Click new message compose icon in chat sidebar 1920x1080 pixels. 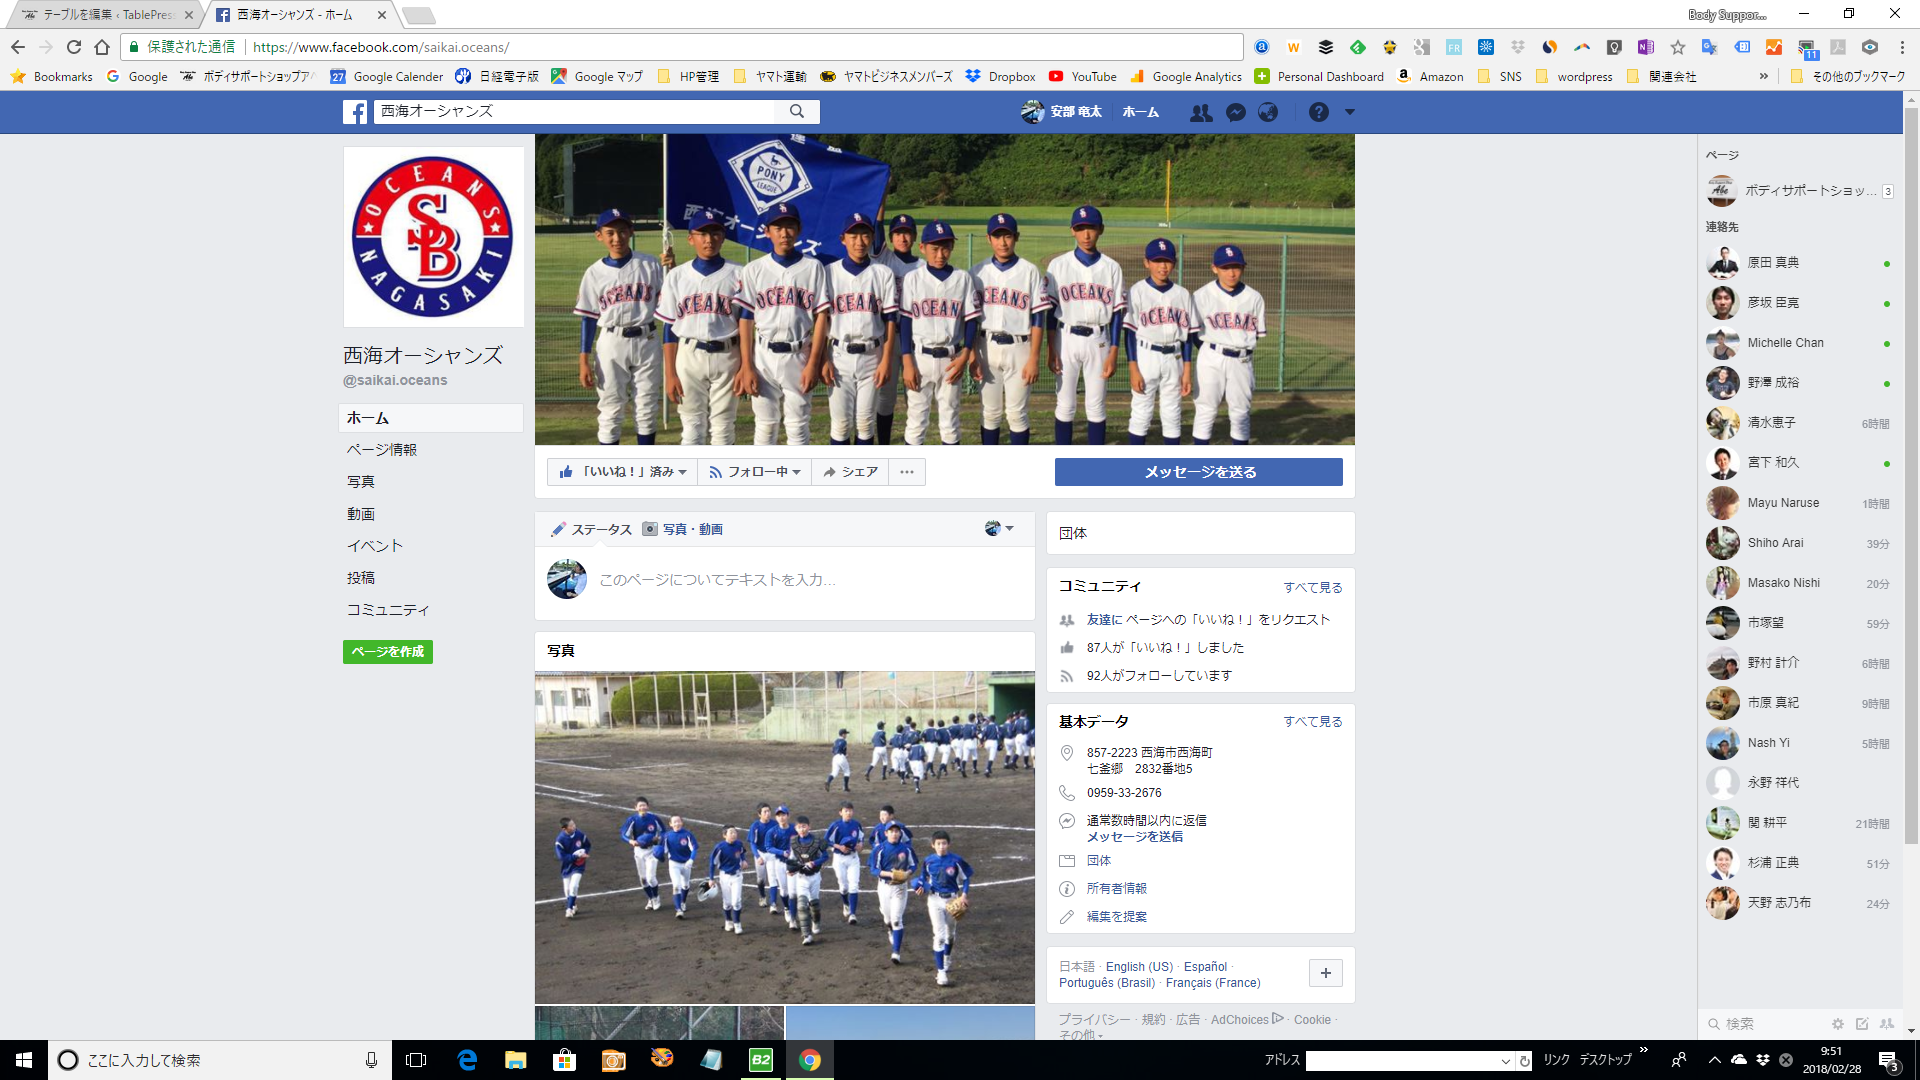coord(1862,1024)
